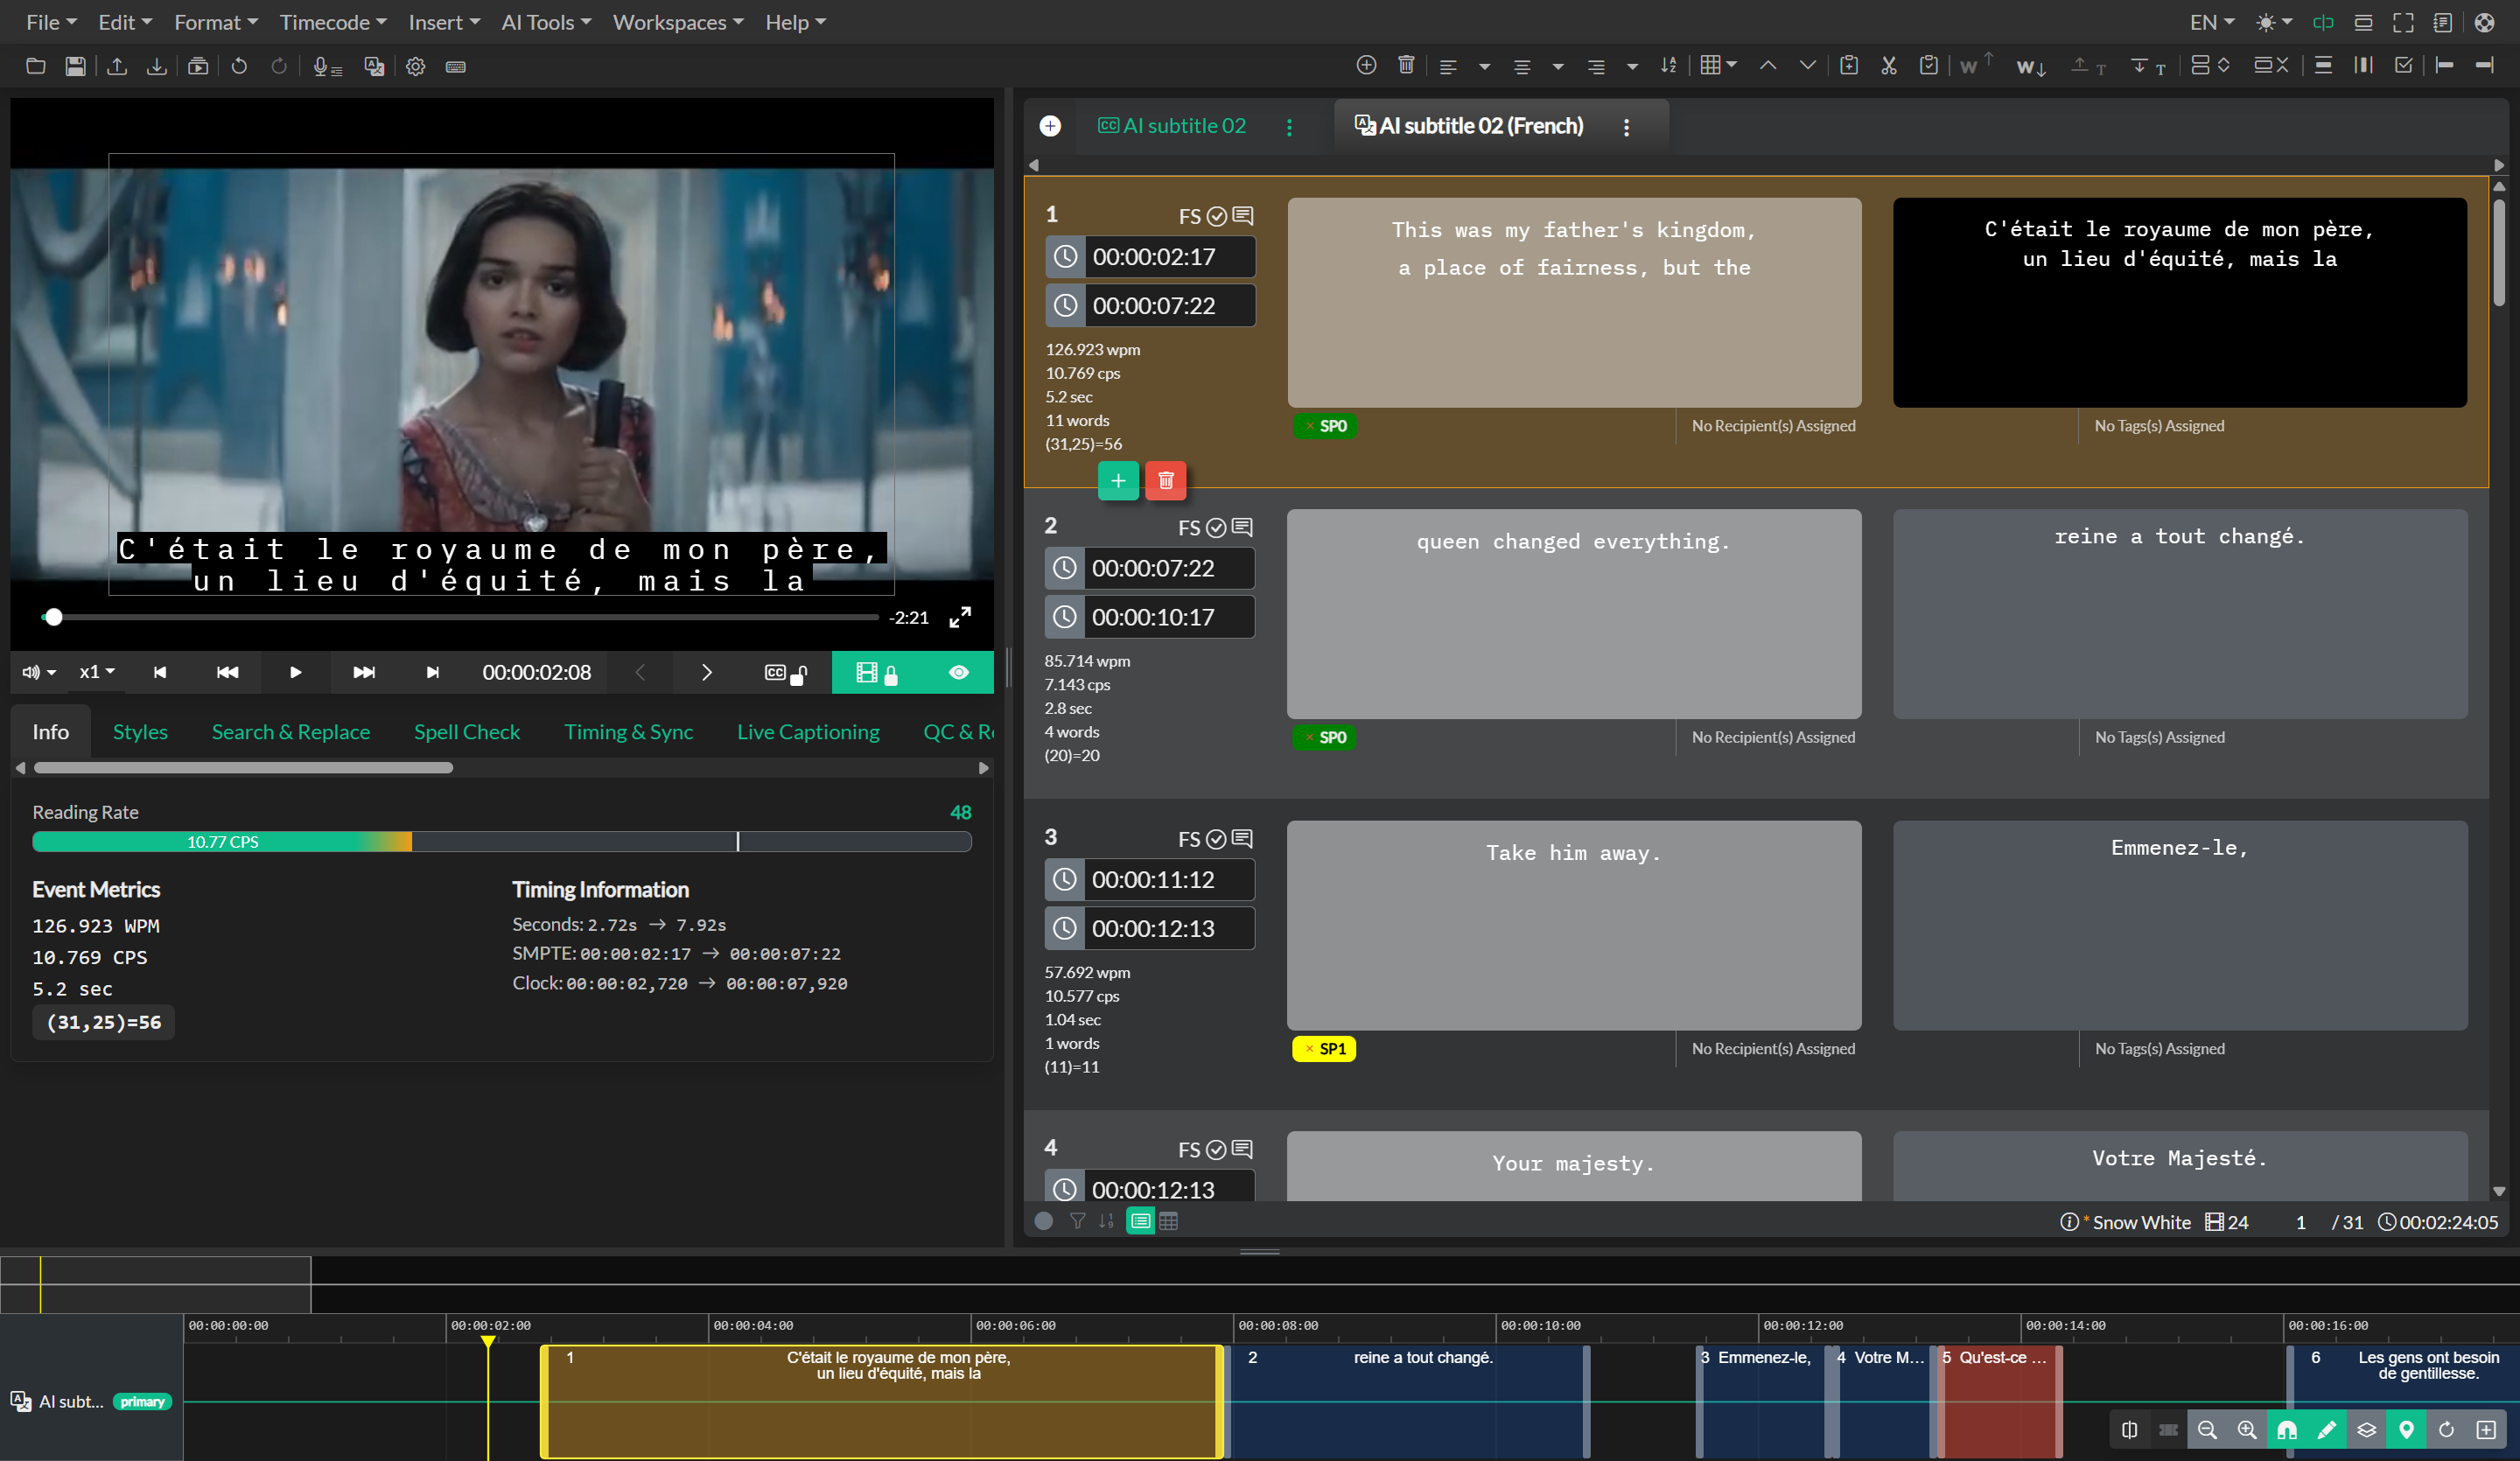Open the keyboard shortcuts icon

click(x=456, y=66)
